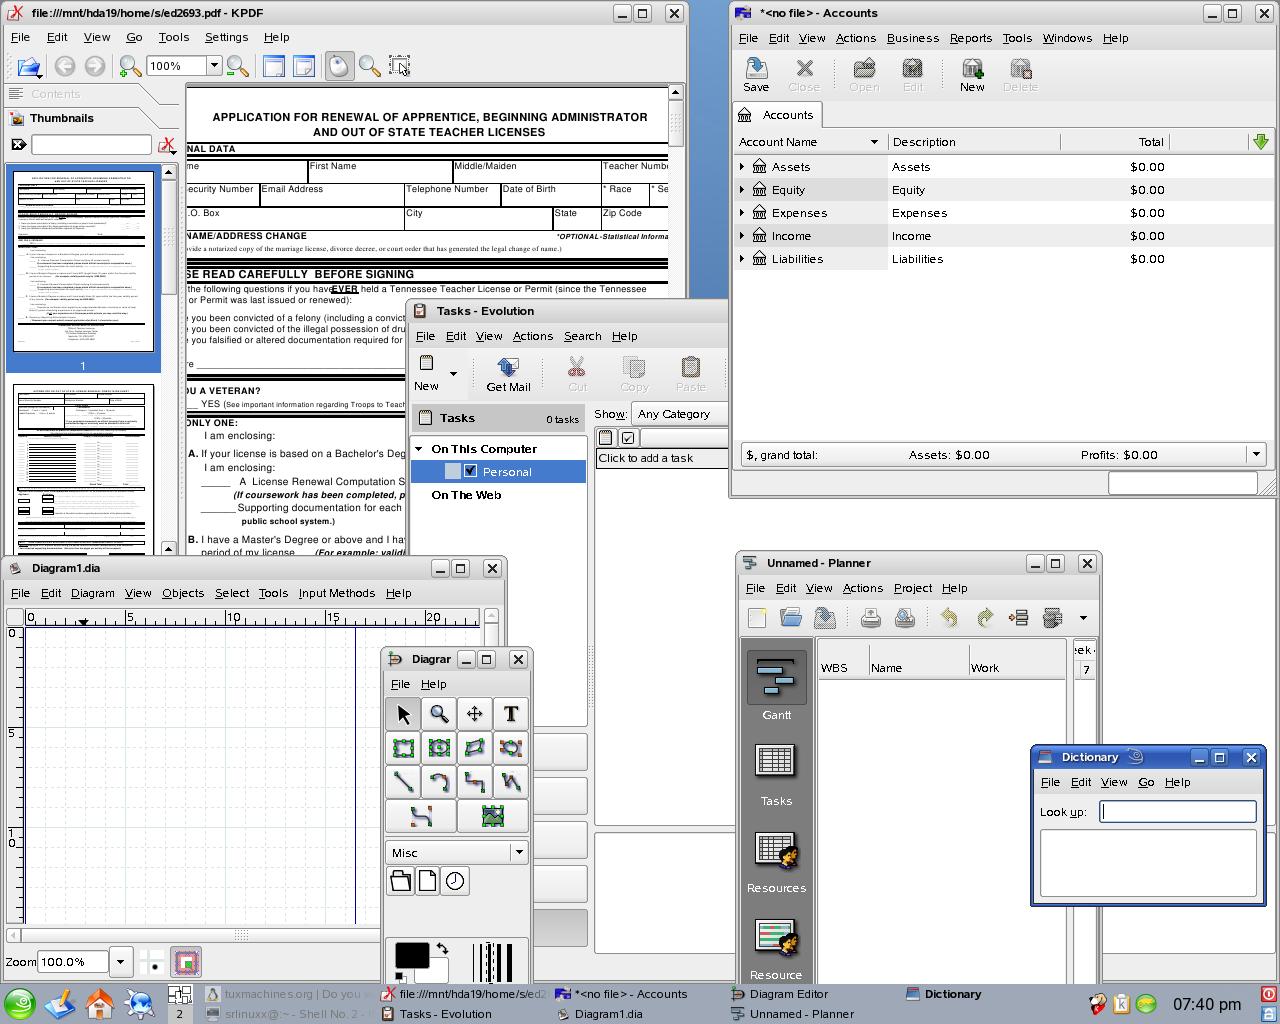Viewport: 1280px width, 1024px height.
Task: Open Accounts summary bar dropdown
Action: pos(1256,455)
